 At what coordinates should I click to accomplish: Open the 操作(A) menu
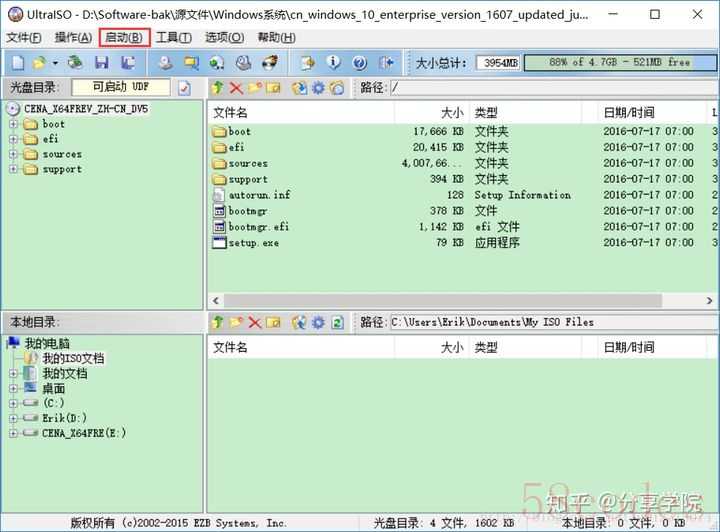point(73,38)
